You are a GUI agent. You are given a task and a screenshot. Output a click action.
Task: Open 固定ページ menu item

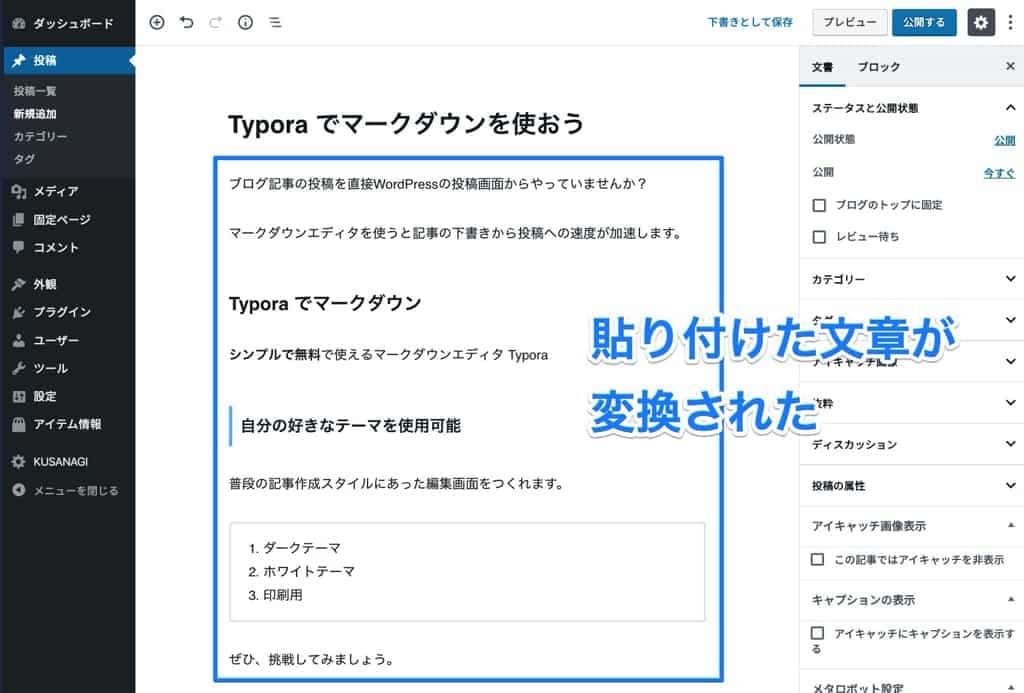pyautogui.click(x=67, y=219)
